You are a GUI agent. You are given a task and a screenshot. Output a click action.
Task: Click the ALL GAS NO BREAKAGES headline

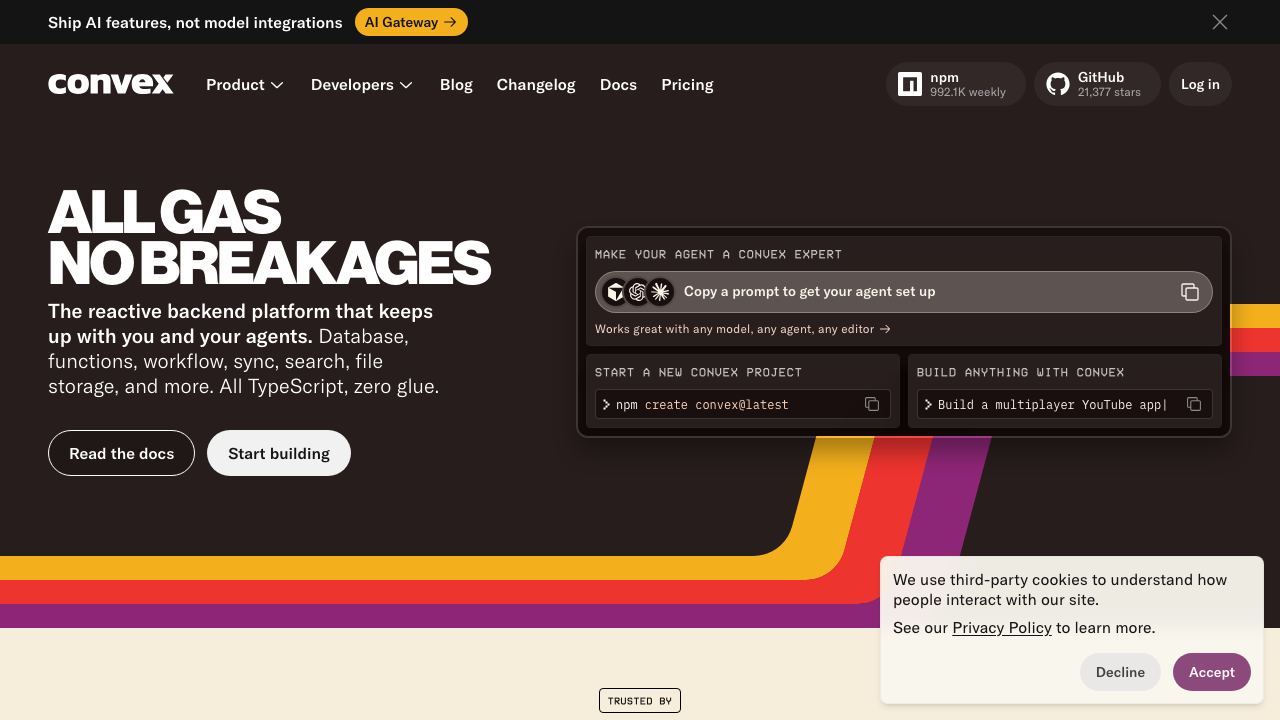(269, 238)
